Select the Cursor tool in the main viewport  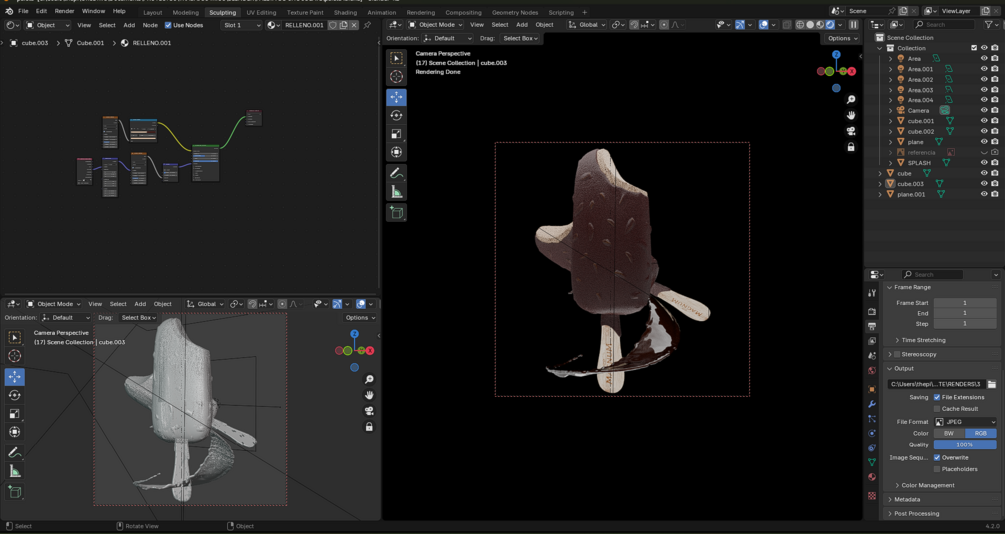point(397,77)
